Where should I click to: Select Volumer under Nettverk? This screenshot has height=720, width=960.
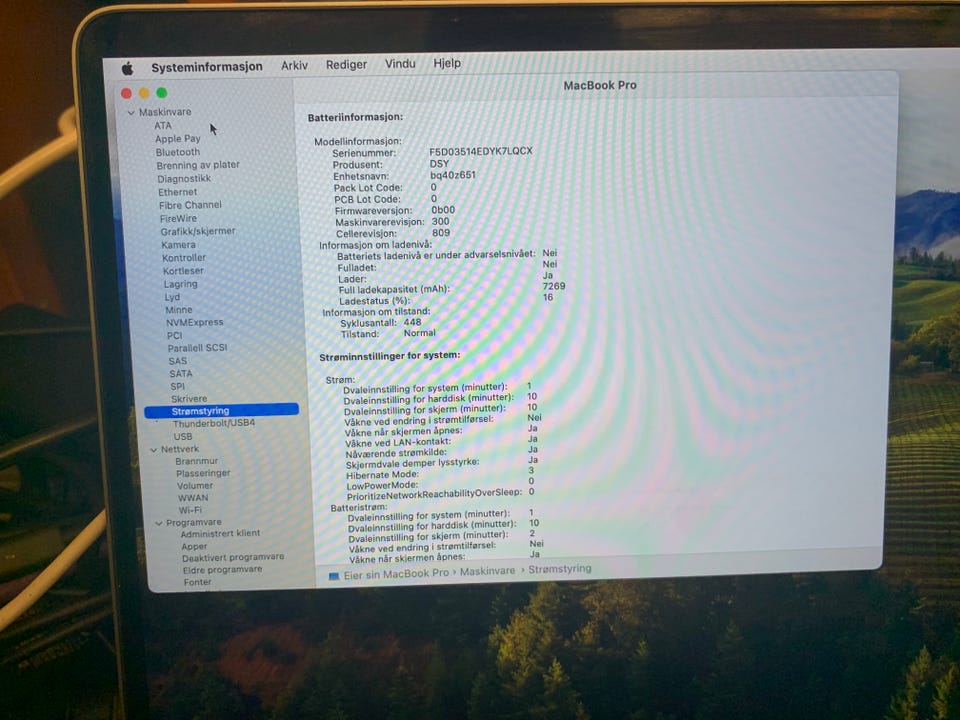pos(195,486)
